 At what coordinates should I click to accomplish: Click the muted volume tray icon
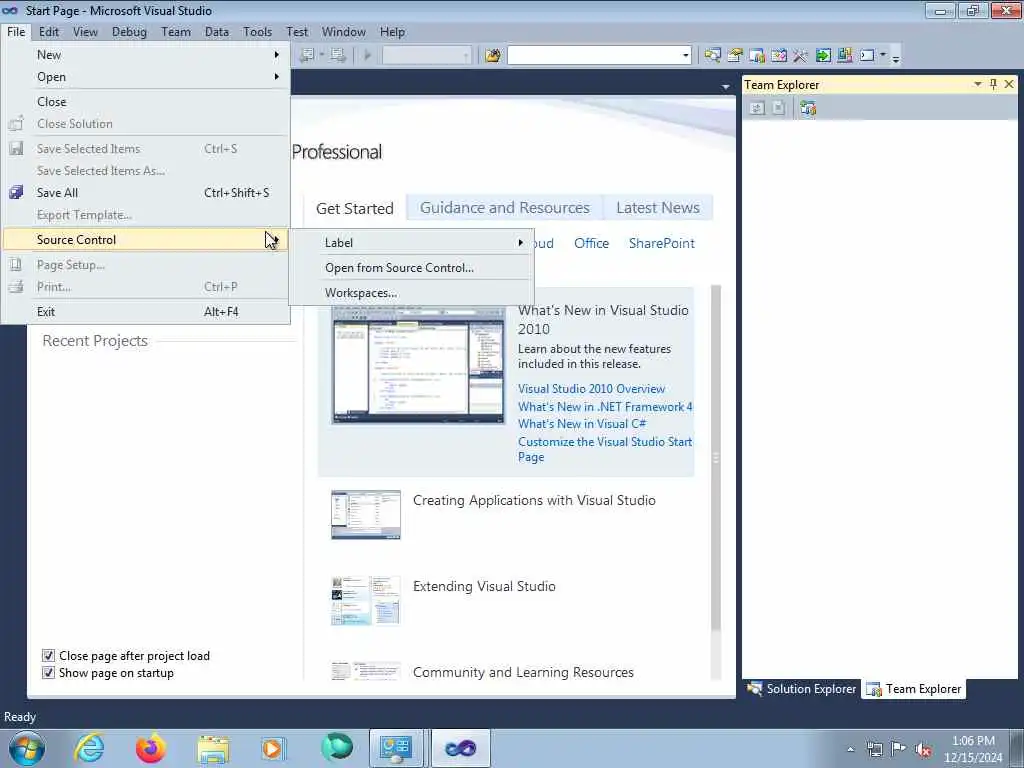pyautogui.click(x=923, y=749)
